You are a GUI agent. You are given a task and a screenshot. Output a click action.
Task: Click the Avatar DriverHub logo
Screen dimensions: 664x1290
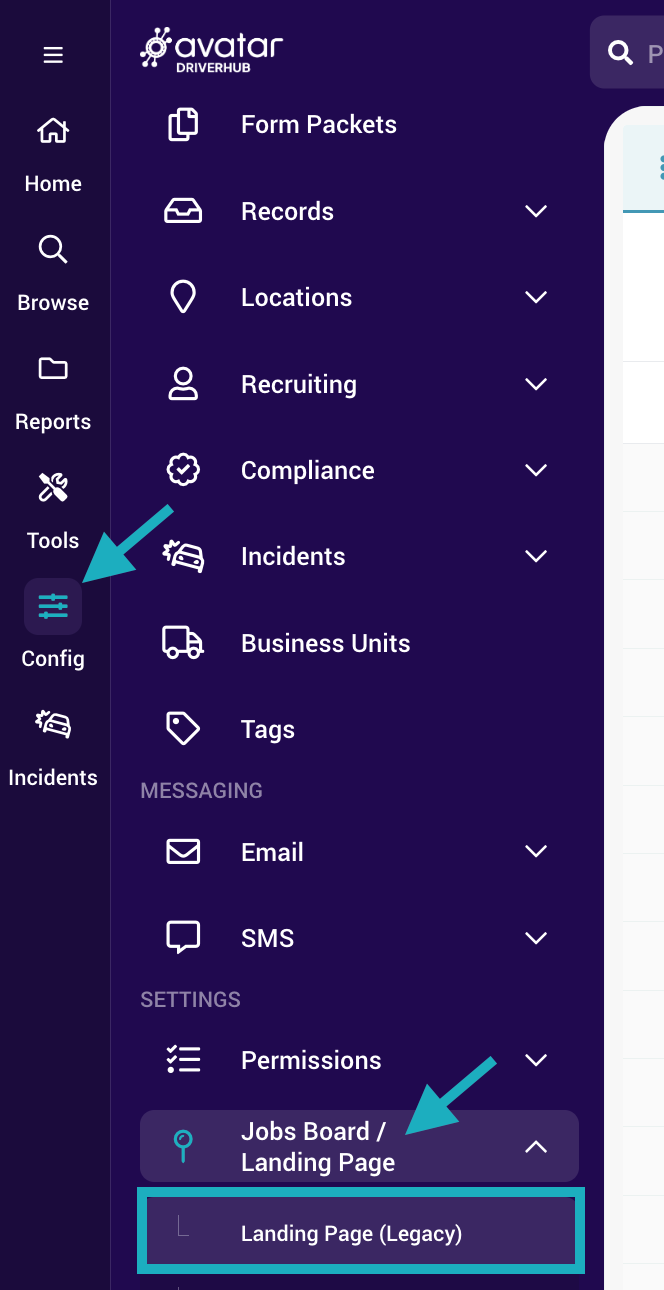[x=212, y=50]
